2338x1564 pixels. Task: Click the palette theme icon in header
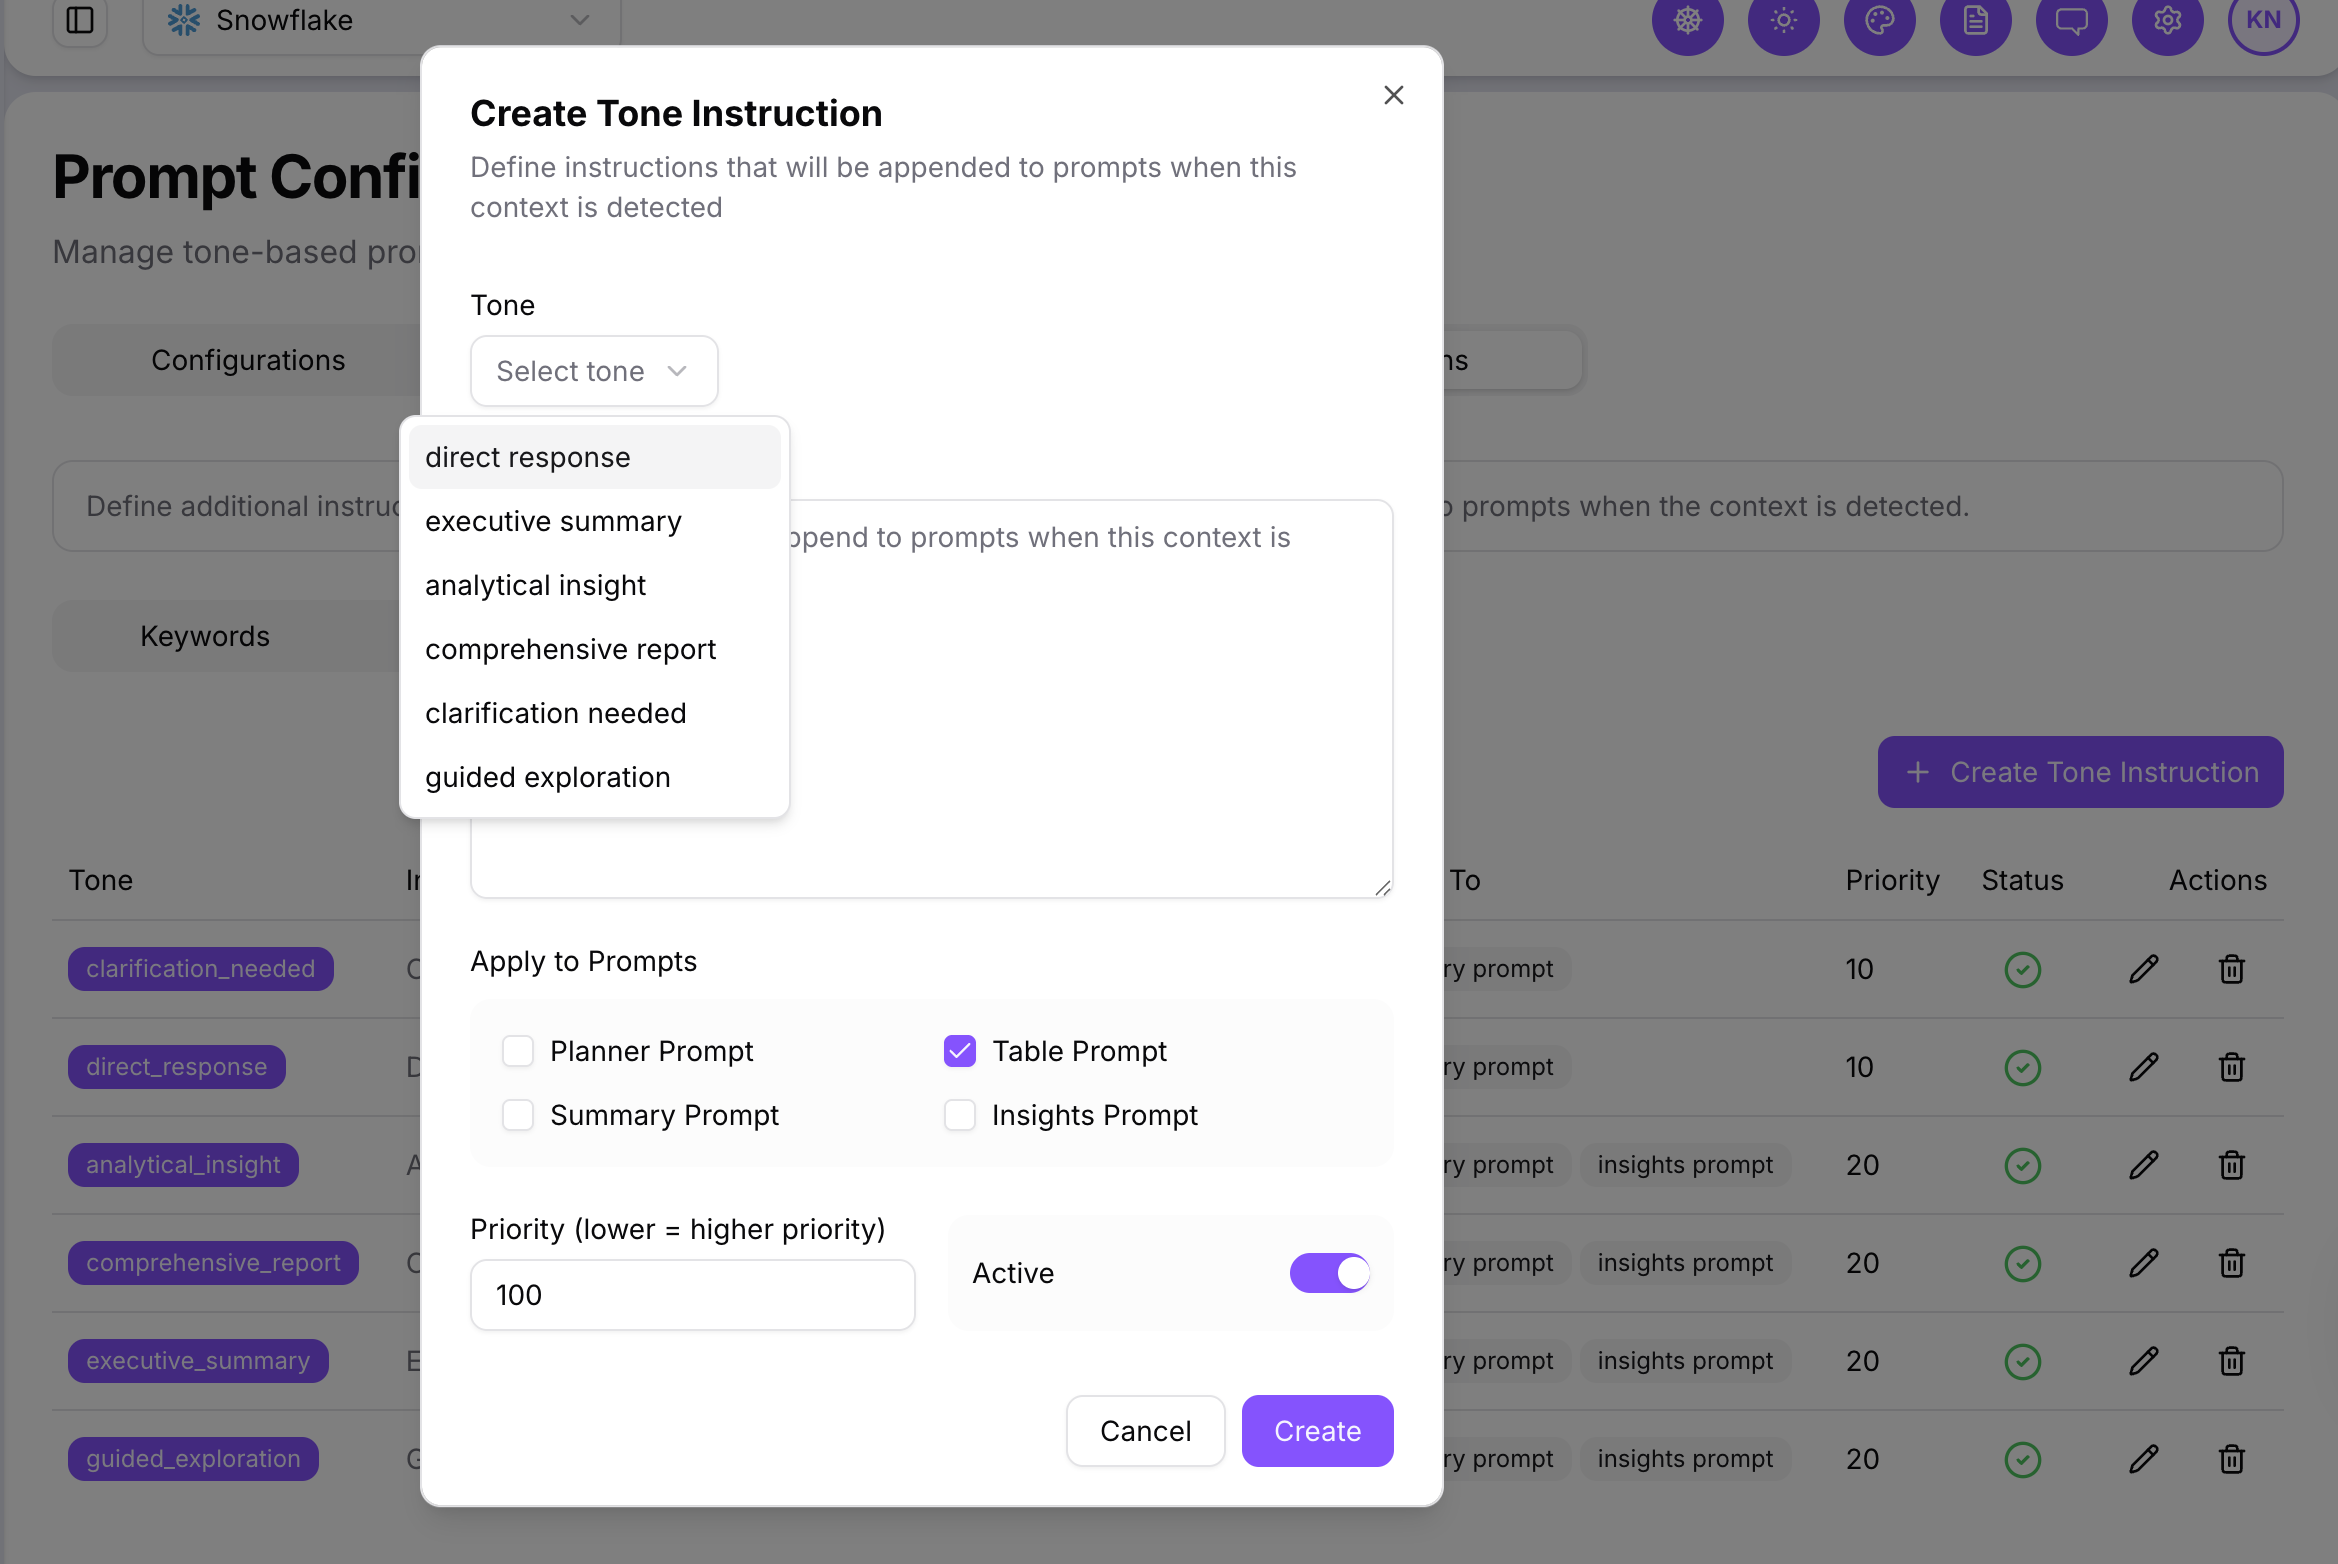1879,20
